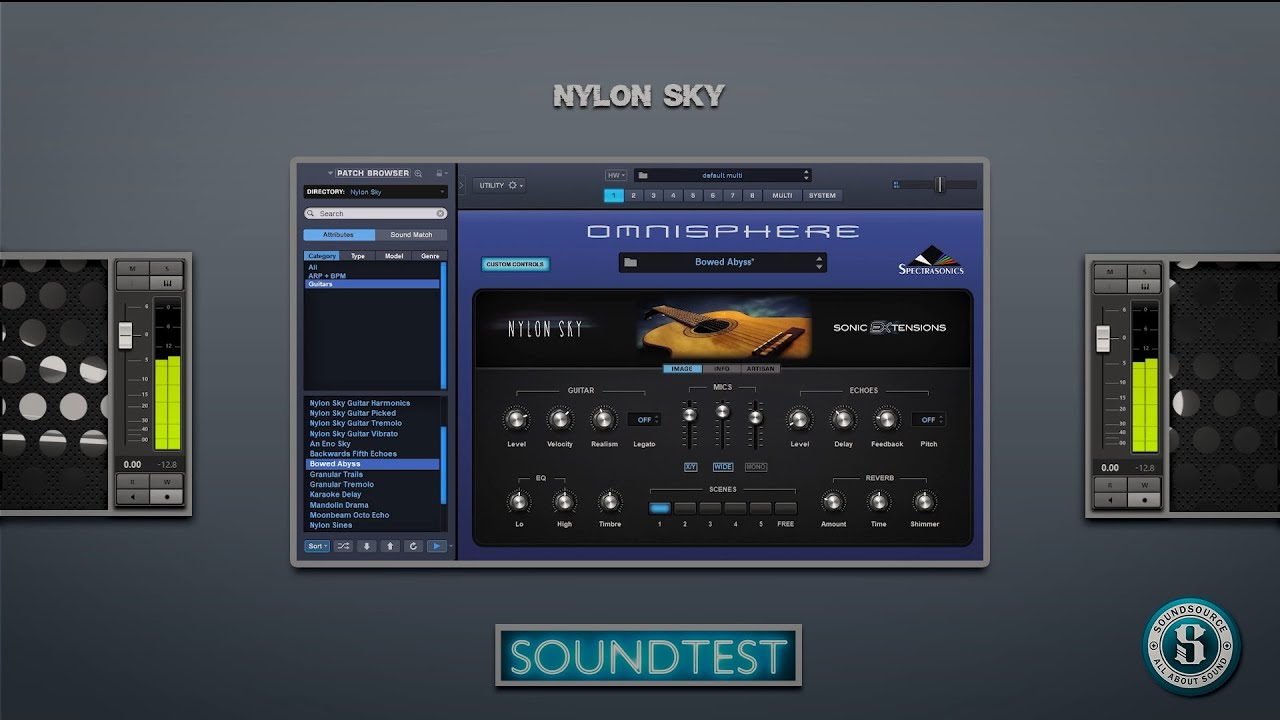Activate the FREE scene button
The image size is (1280, 720).
(x=786, y=508)
